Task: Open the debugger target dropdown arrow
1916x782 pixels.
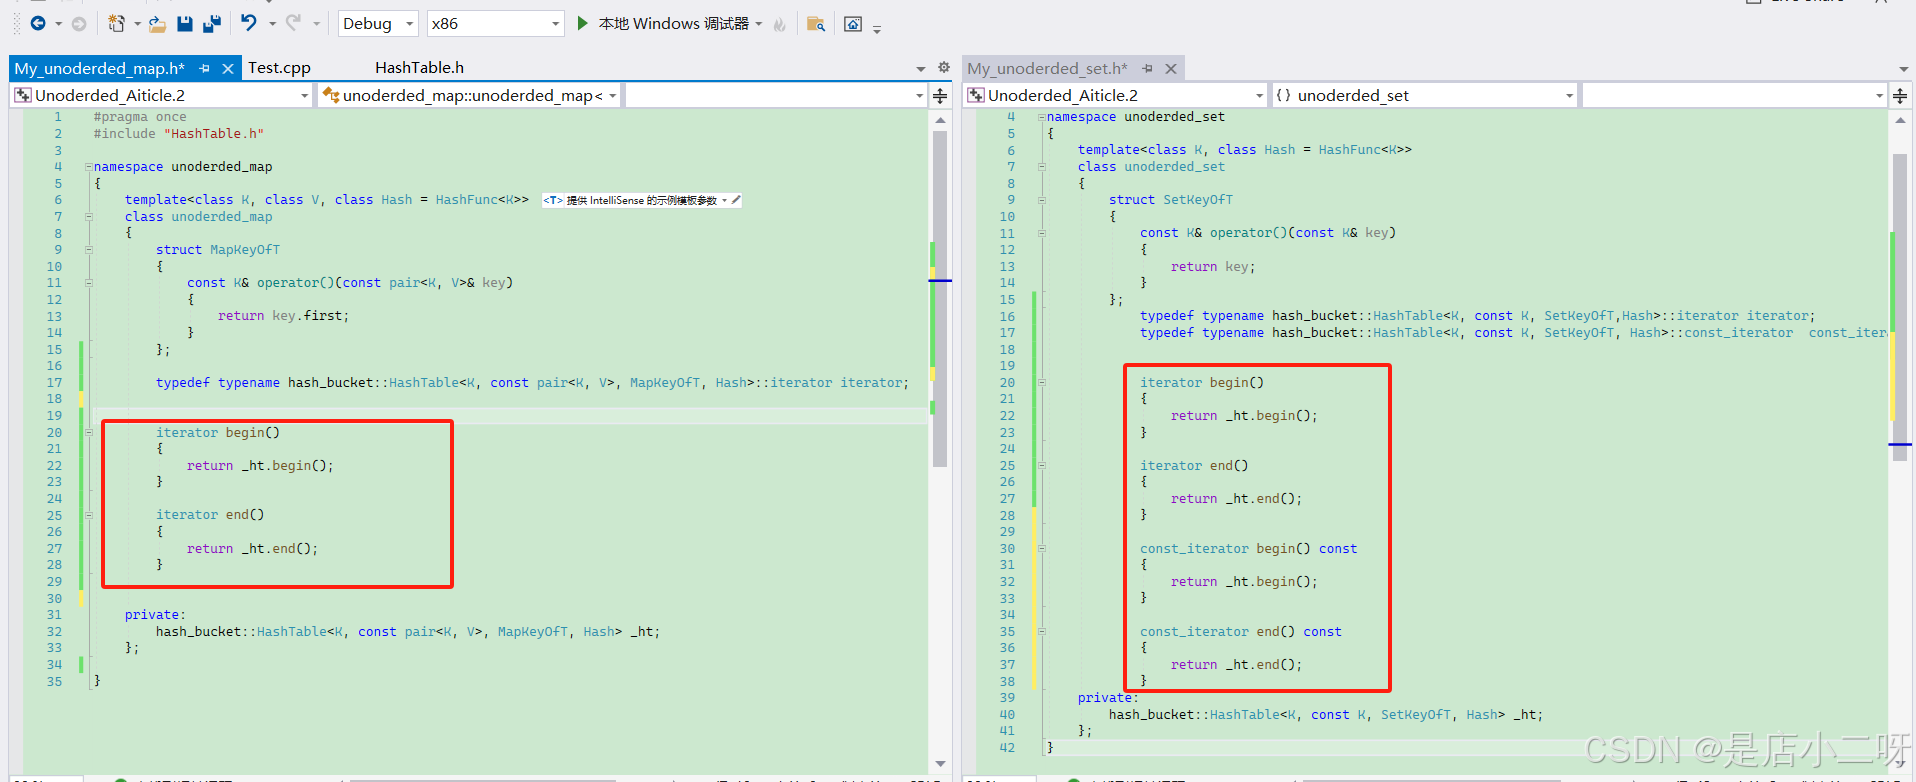Action: pyautogui.click(x=759, y=24)
